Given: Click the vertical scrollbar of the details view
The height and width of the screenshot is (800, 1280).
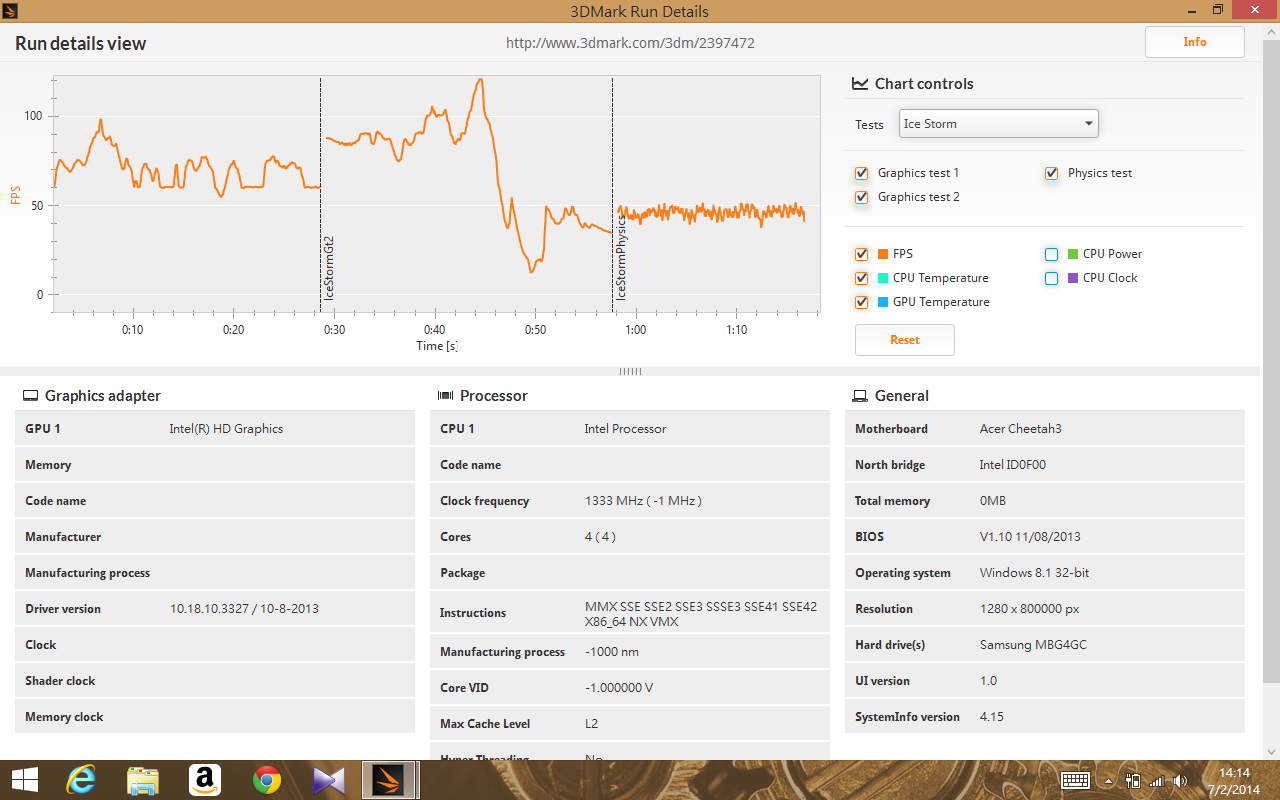Looking at the screenshot, I should pyautogui.click(x=1270, y=360).
